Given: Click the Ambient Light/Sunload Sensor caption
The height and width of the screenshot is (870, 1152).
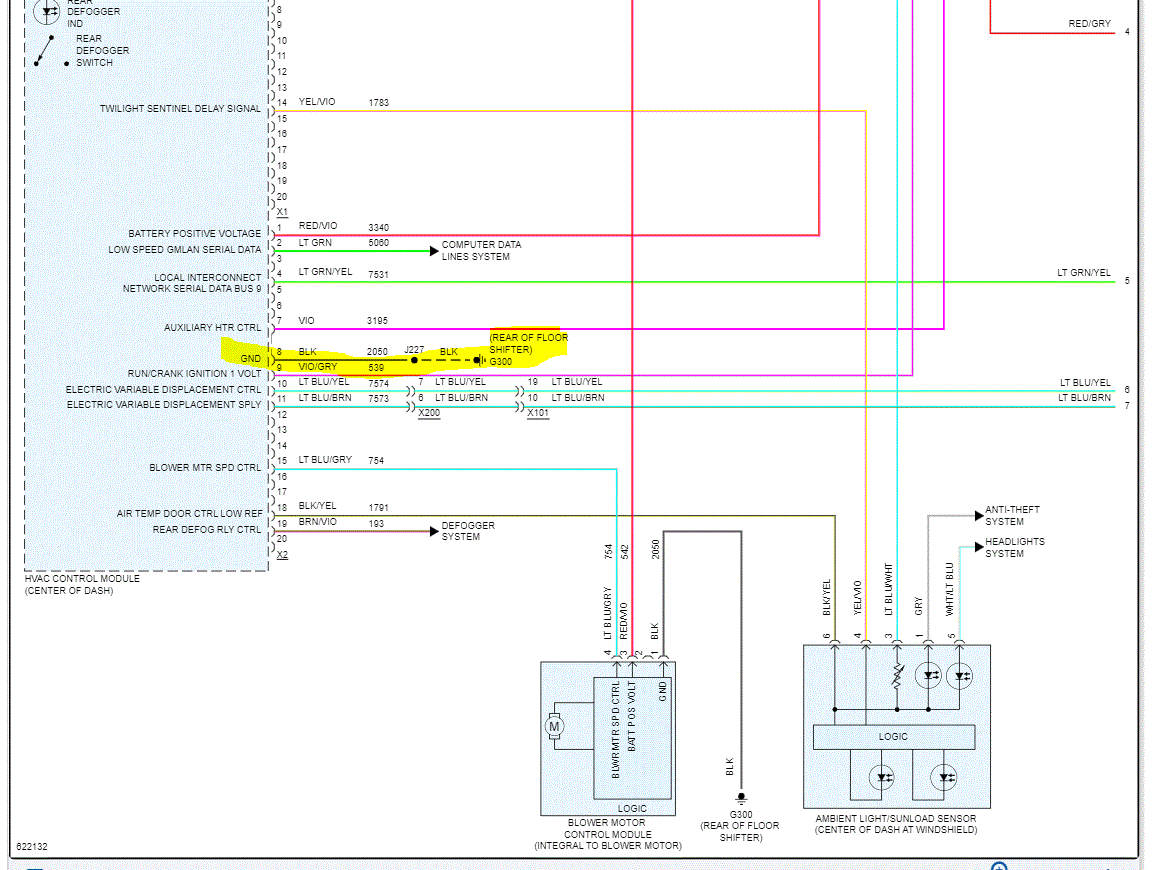Looking at the screenshot, I should (x=895, y=823).
